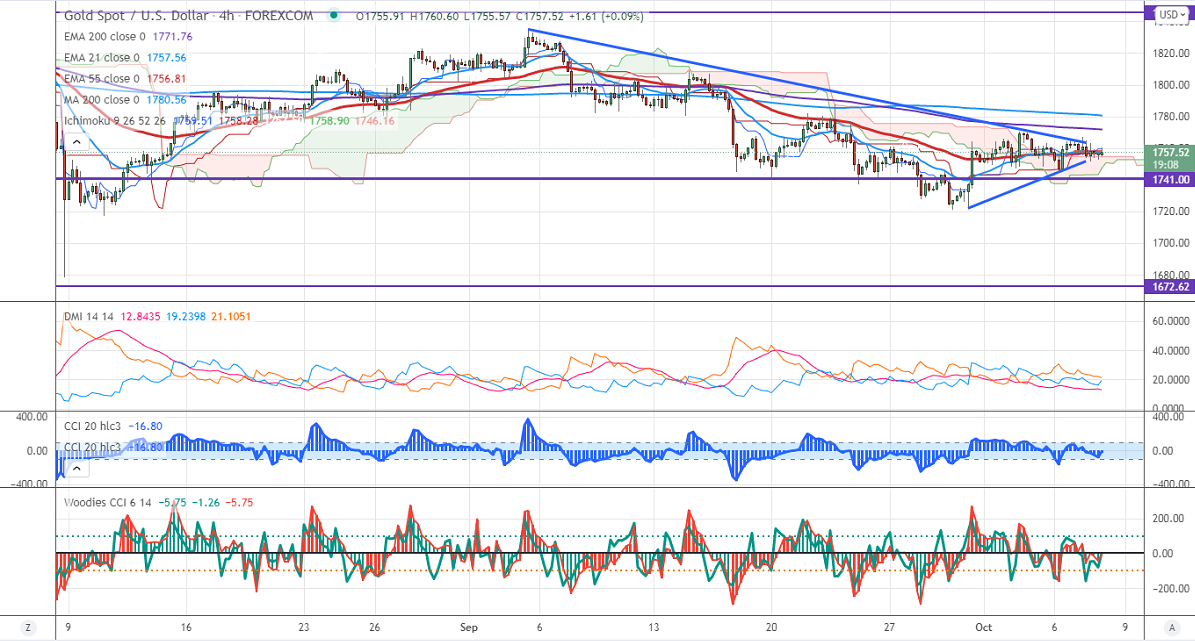The width and height of the screenshot is (1195, 641).
Task: Click the 1820.00 price axis label
Action: click(x=1171, y=53)
